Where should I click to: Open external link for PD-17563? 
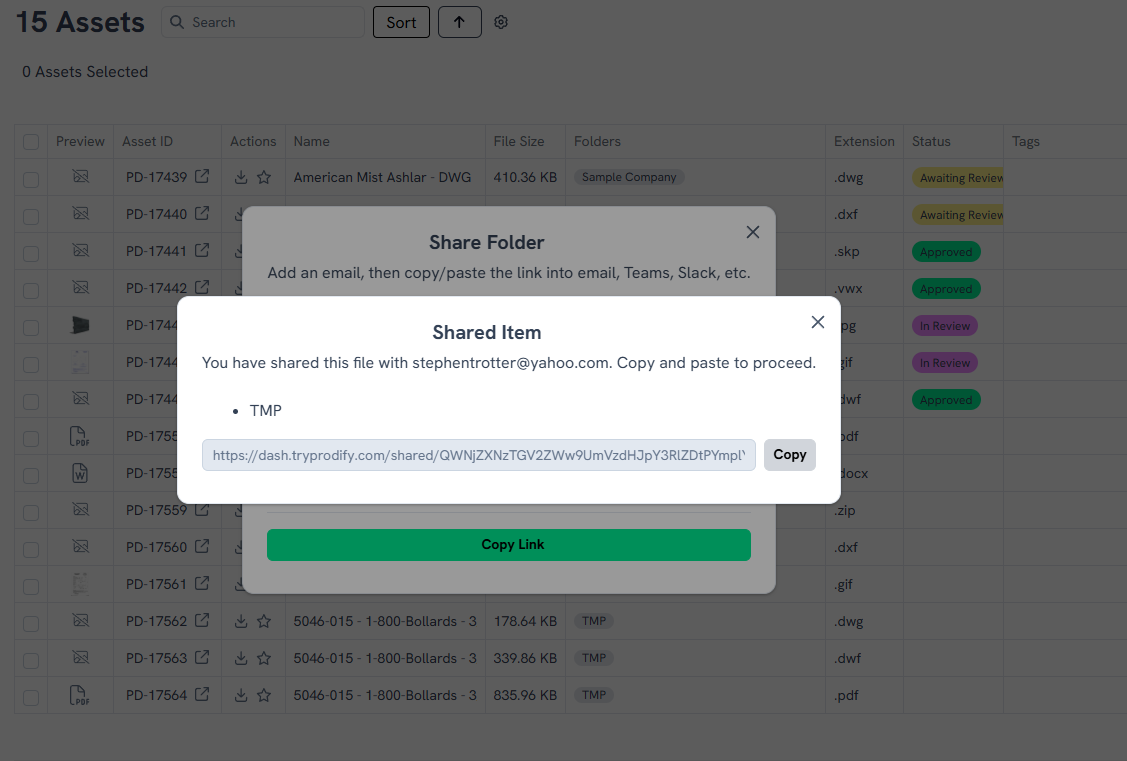pos(202,658)
